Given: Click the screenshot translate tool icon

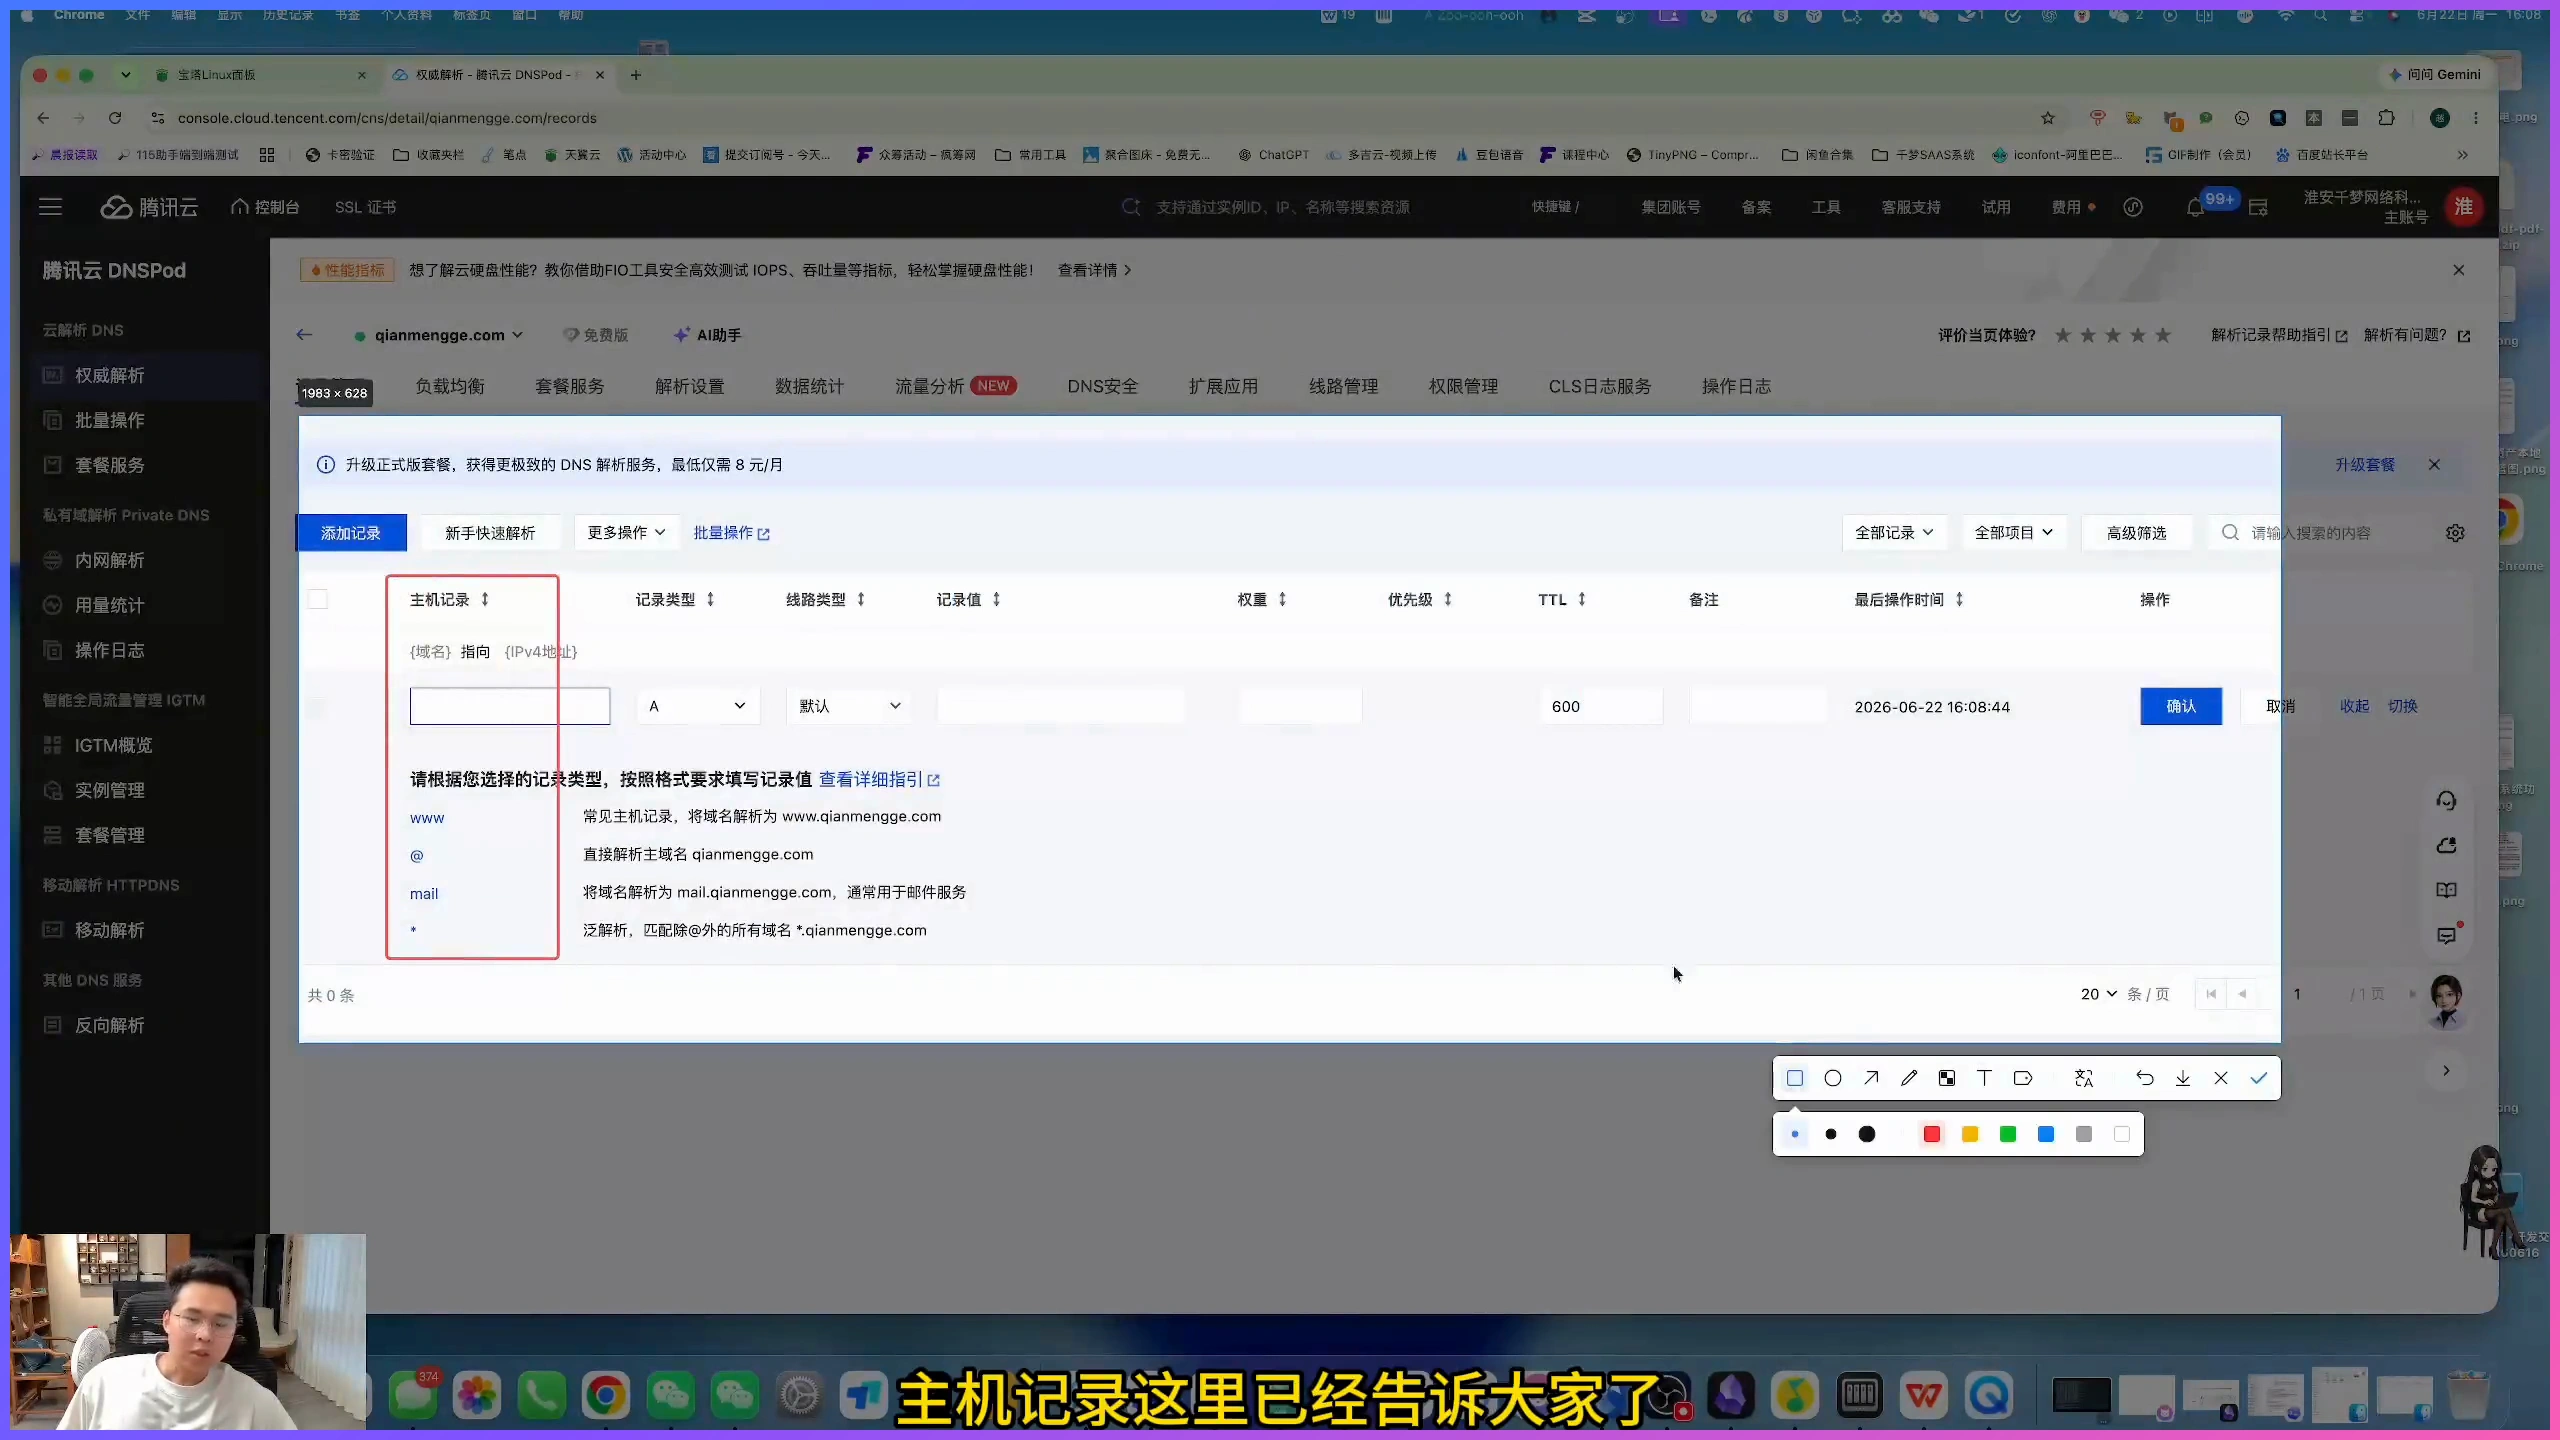Looking at the screenshot, I should click(x=2084, y=1078).
